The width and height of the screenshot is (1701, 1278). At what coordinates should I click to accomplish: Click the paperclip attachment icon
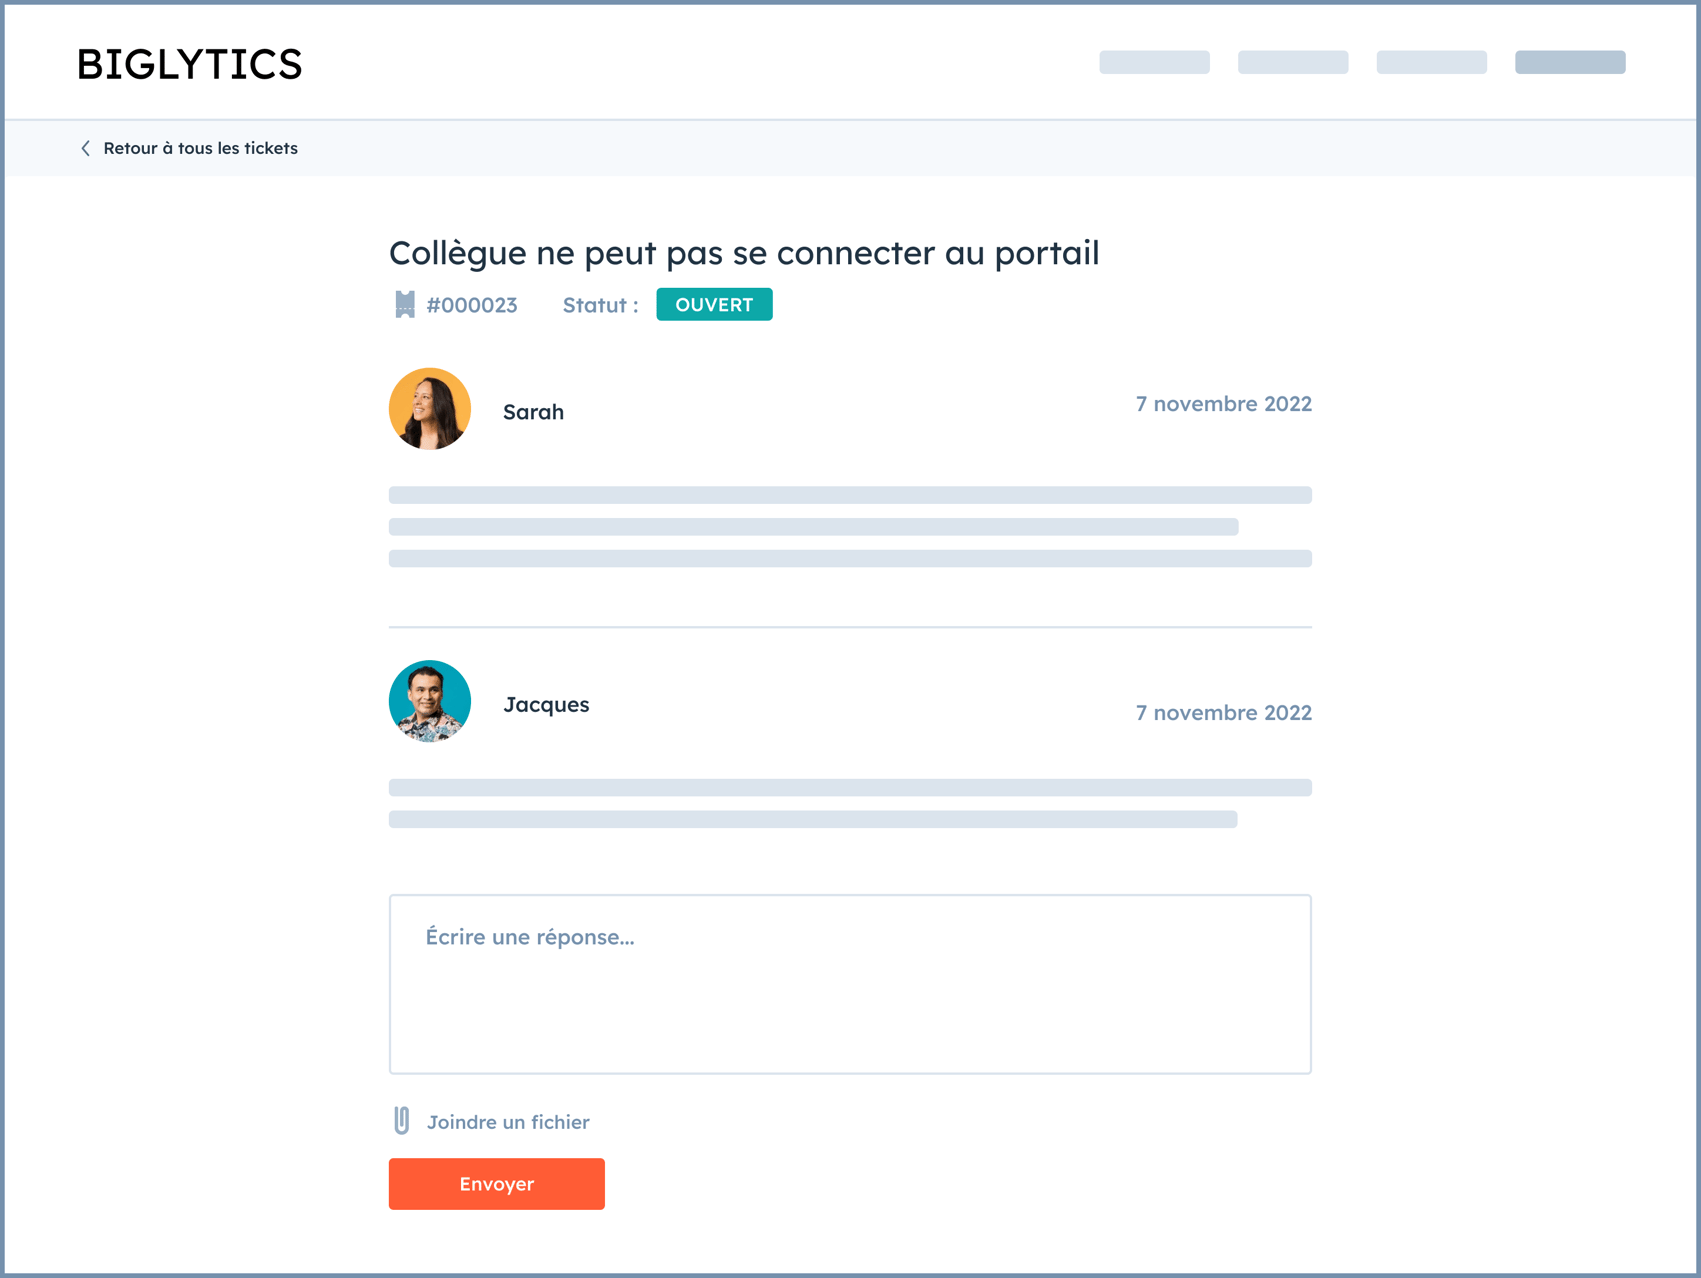(400, 1121)
